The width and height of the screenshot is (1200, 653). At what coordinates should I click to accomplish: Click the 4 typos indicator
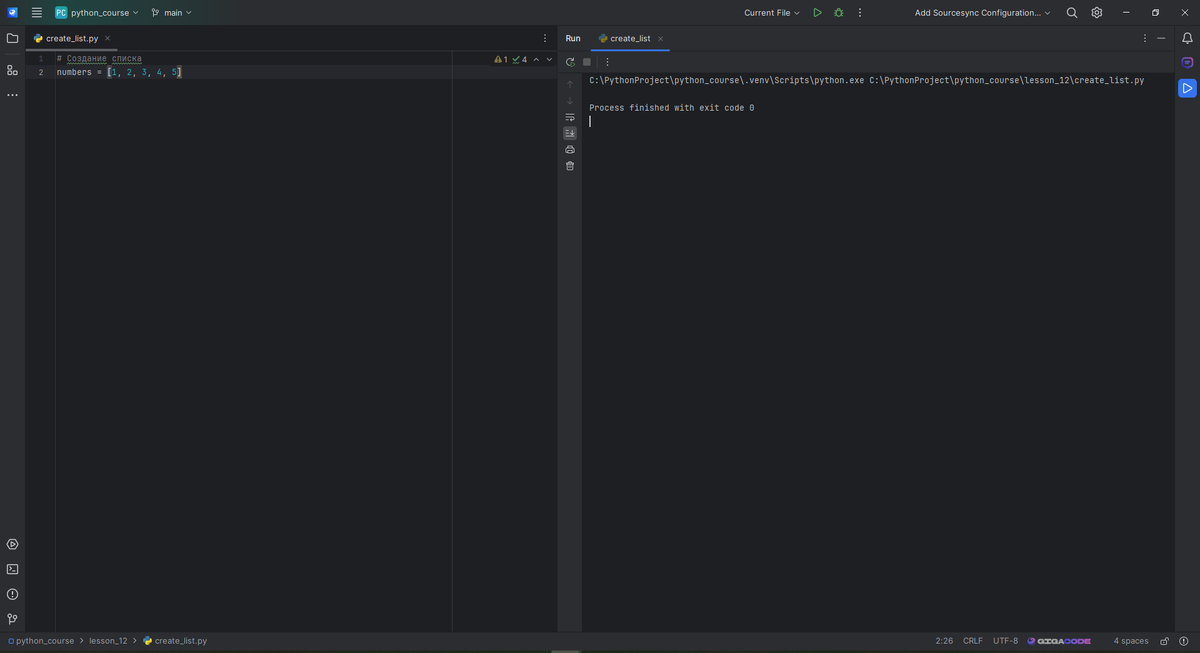tap(519, 60)
